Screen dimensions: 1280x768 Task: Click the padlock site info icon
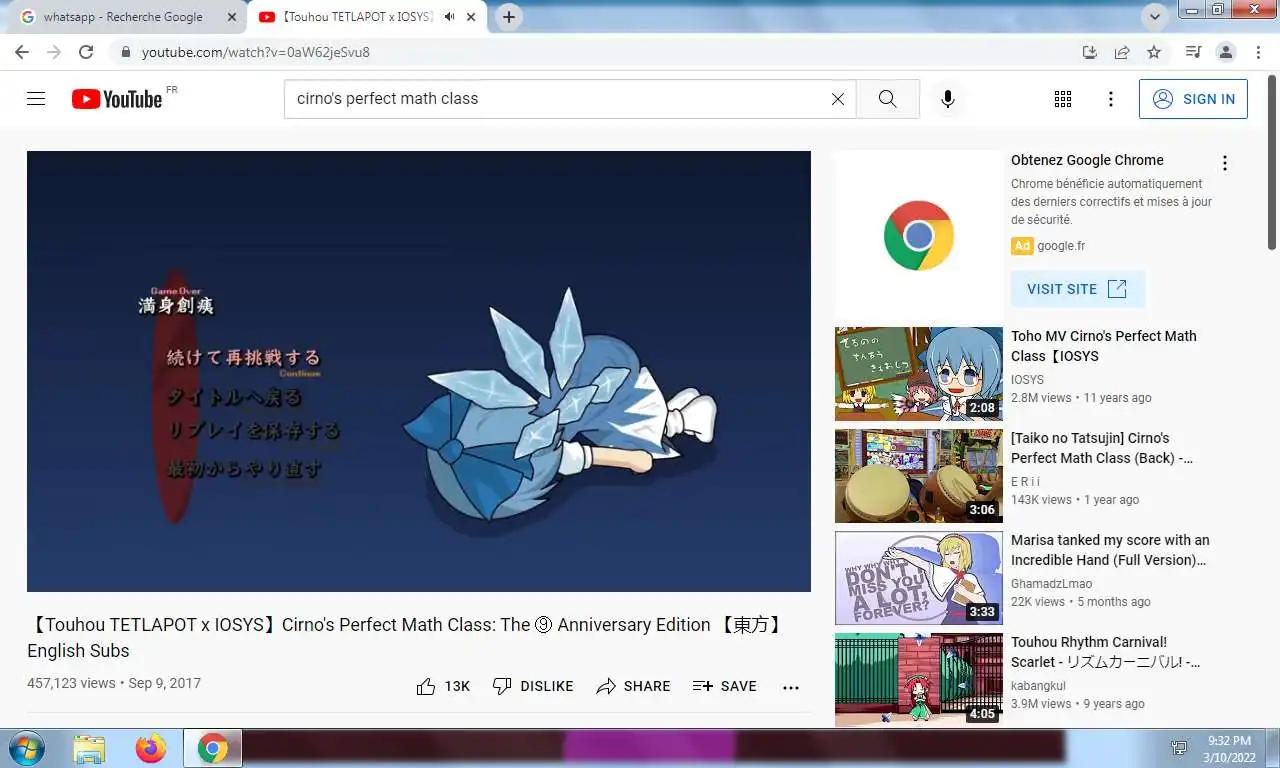pos(125,52)
